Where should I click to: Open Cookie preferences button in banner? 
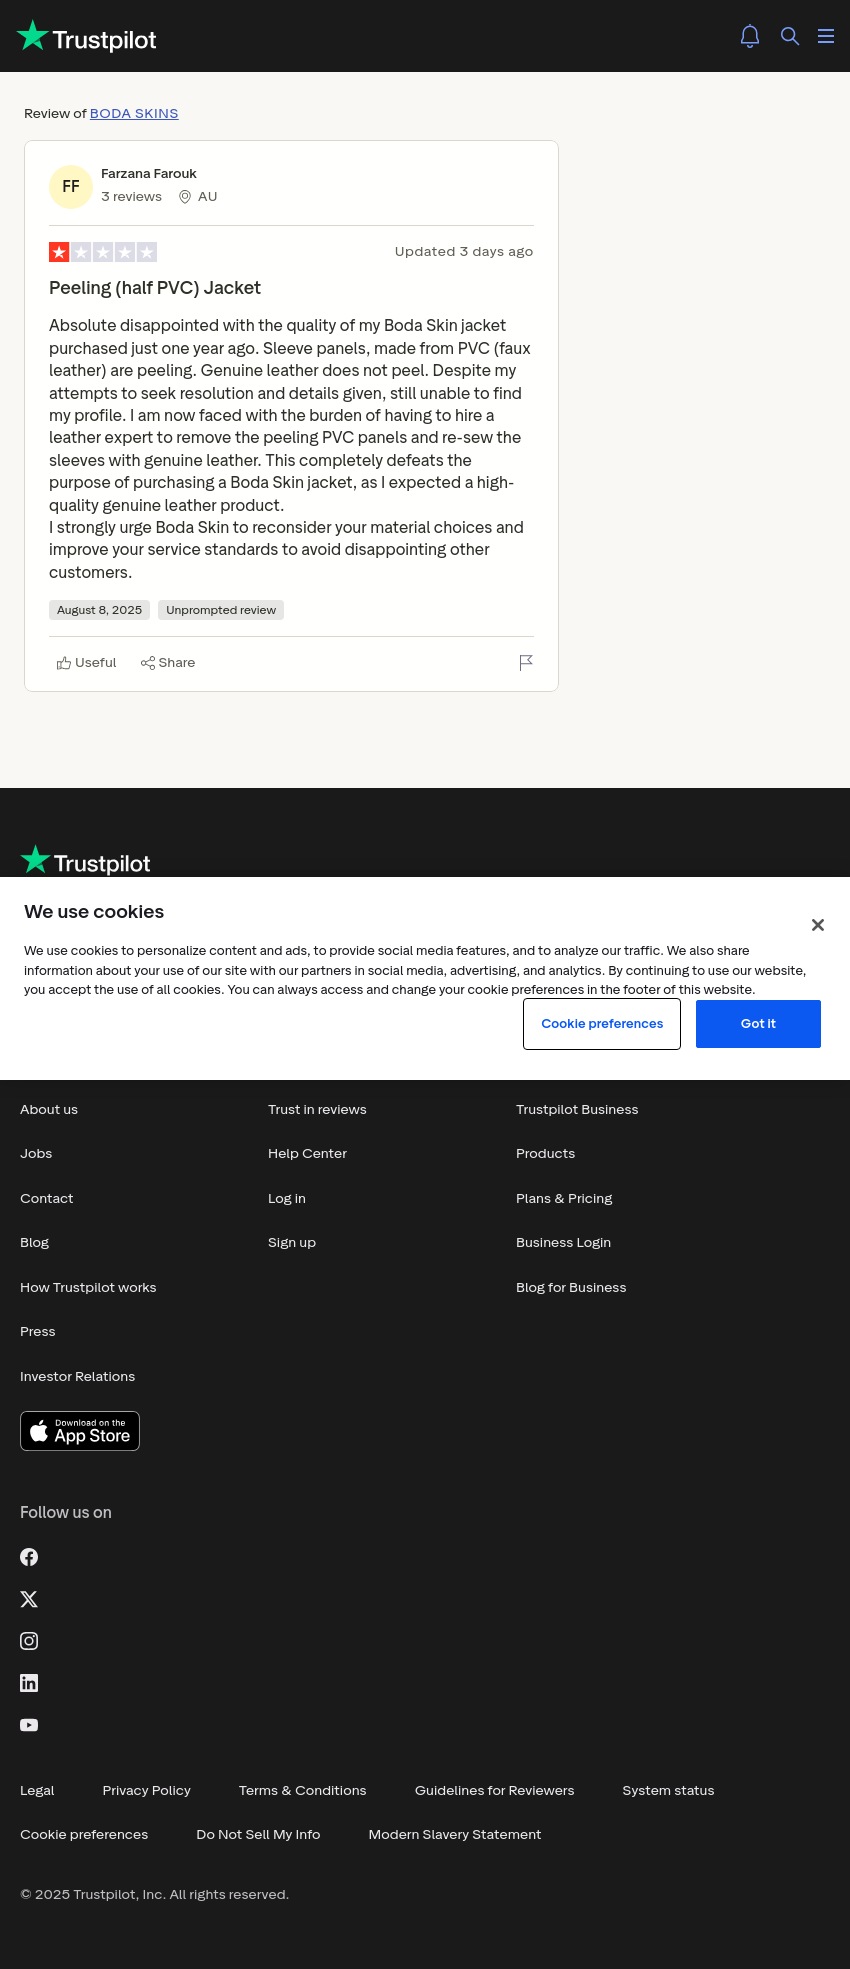pos(602,1024)
